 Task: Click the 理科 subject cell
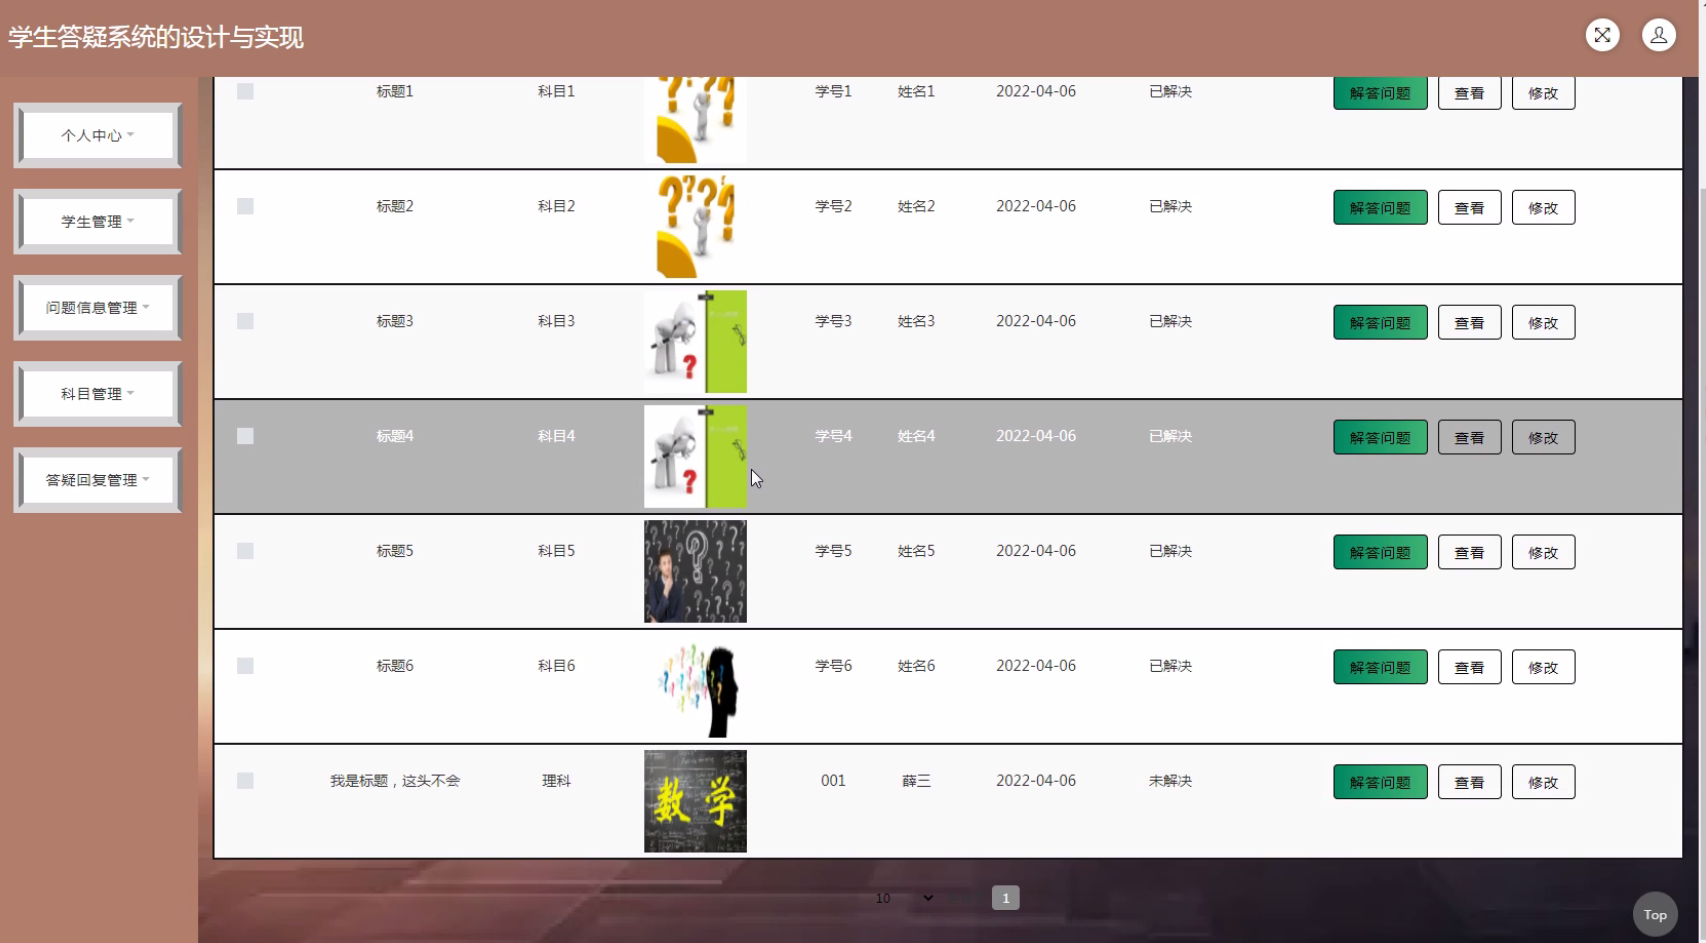556,781
